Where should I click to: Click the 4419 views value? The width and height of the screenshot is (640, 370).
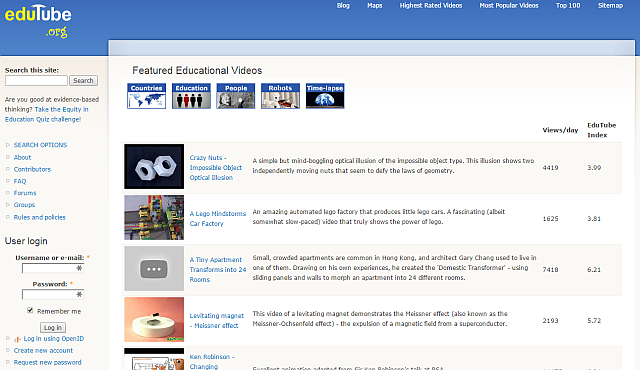(x=550, y=168)
